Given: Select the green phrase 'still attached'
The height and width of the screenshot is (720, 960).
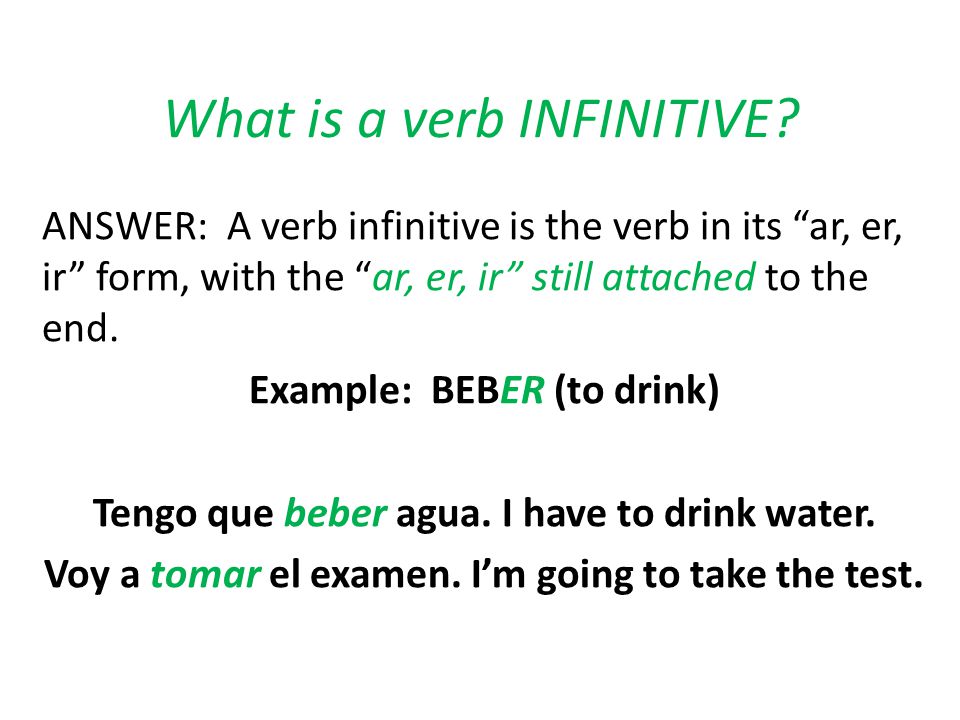Looking at the screenshot, I should pos(643,278).
